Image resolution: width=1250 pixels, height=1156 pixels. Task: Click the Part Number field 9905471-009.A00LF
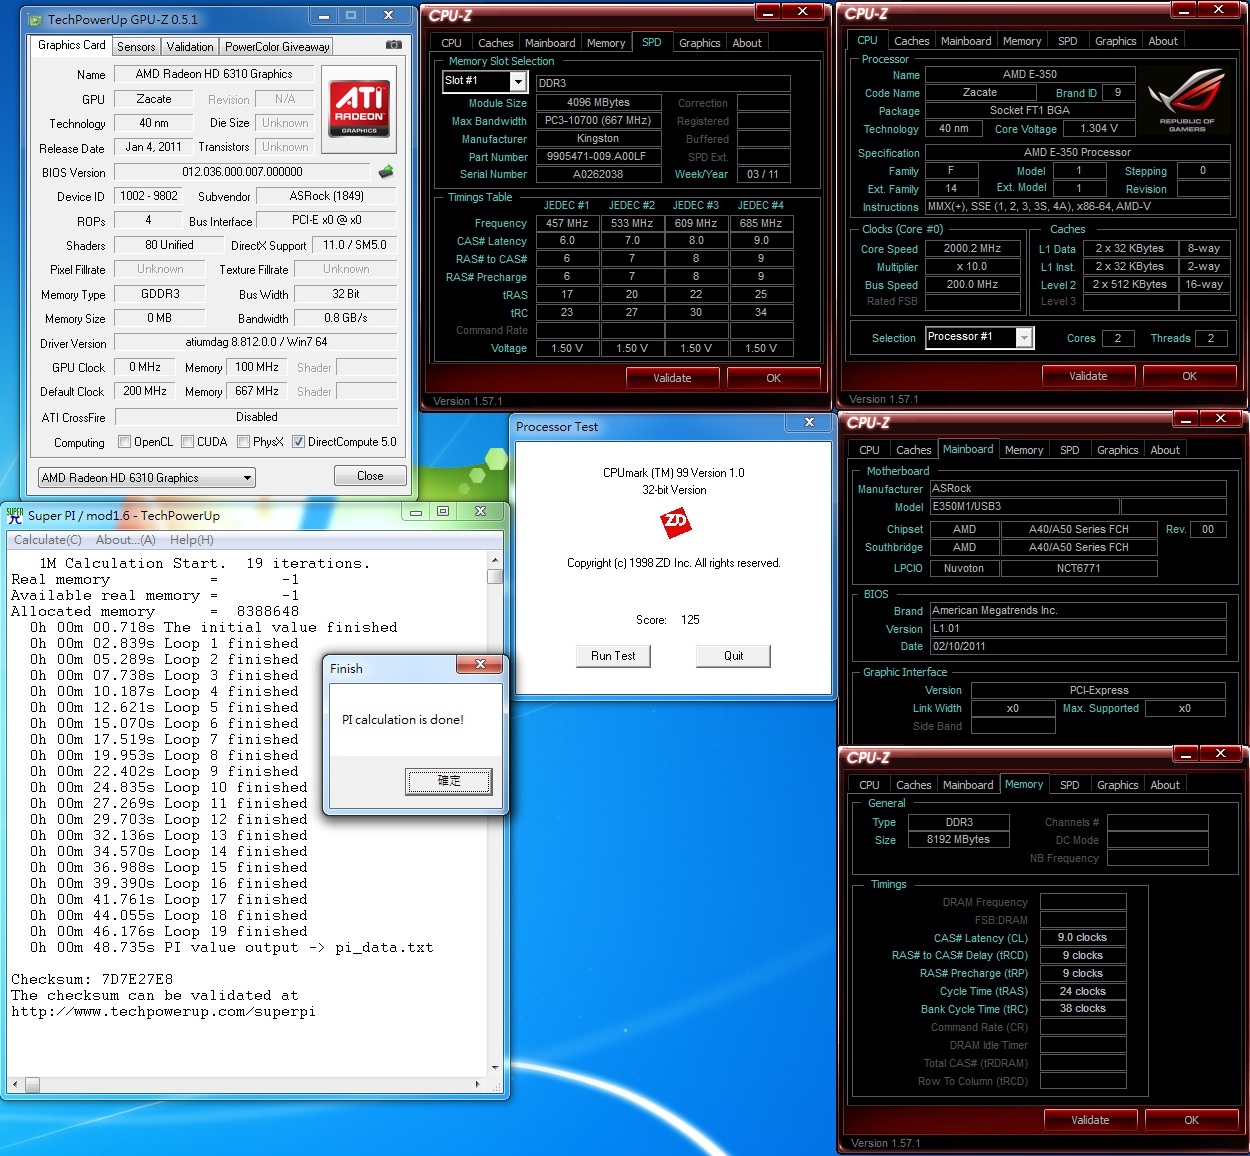(598, 156)
